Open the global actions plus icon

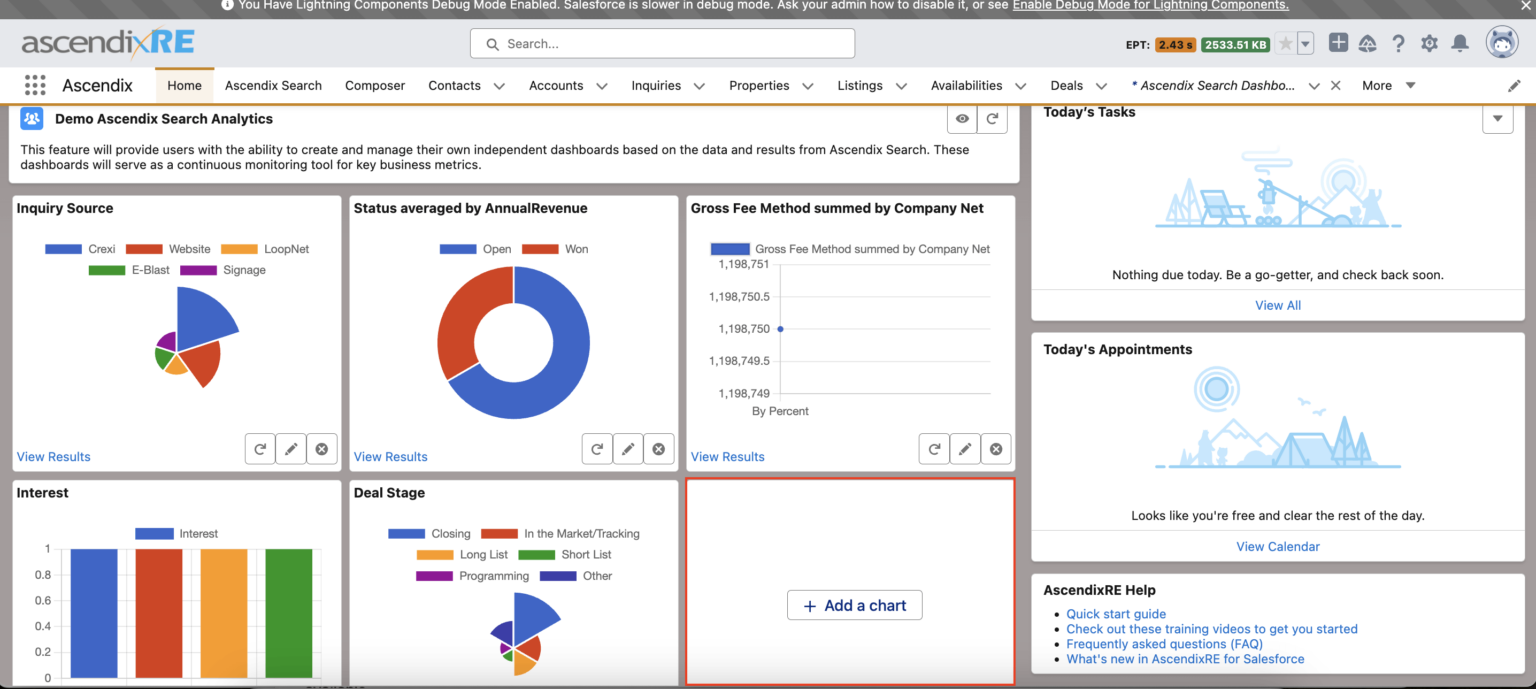point(1338,43)
